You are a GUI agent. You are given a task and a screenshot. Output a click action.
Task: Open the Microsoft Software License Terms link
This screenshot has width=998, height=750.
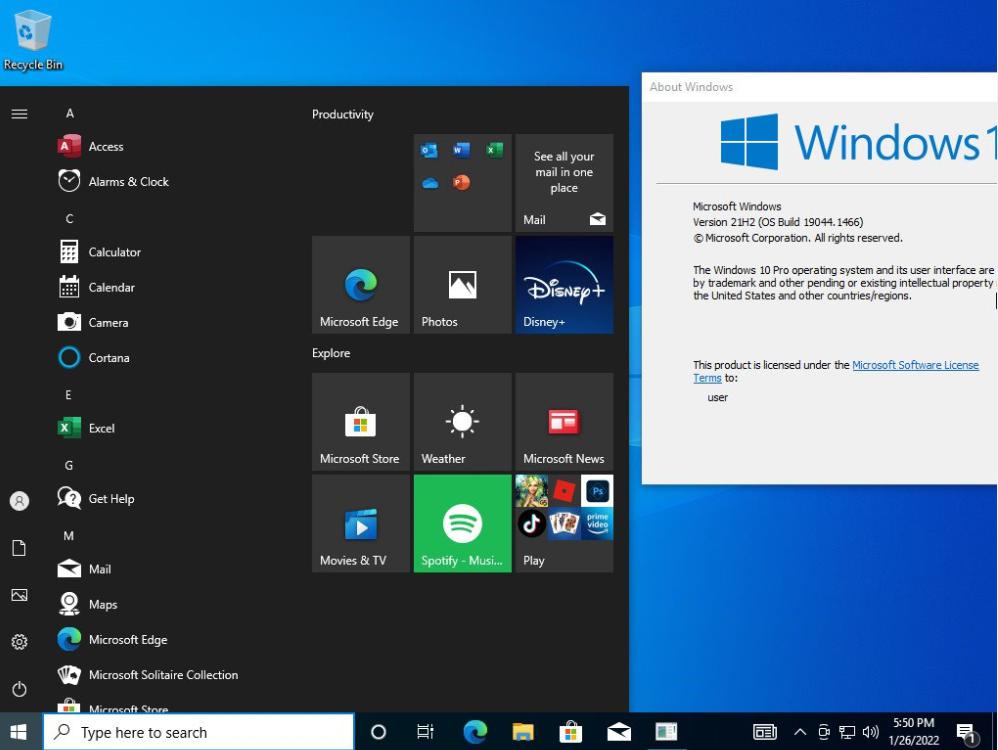(914, 365)
